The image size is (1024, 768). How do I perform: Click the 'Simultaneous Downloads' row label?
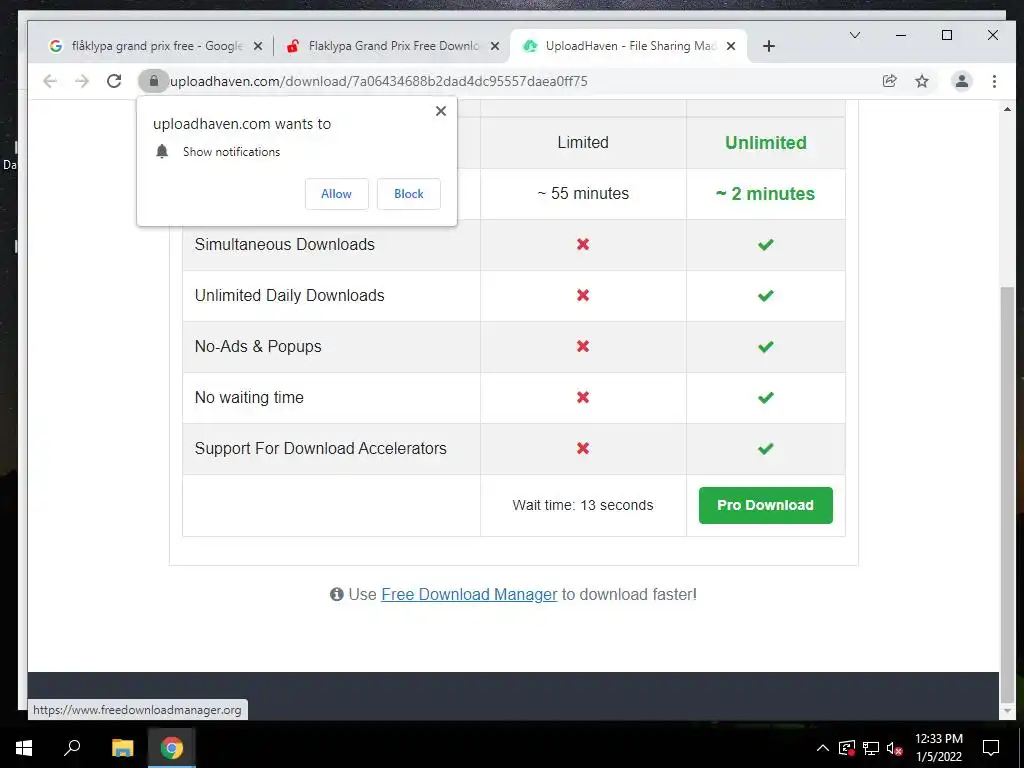click(285, 244)
